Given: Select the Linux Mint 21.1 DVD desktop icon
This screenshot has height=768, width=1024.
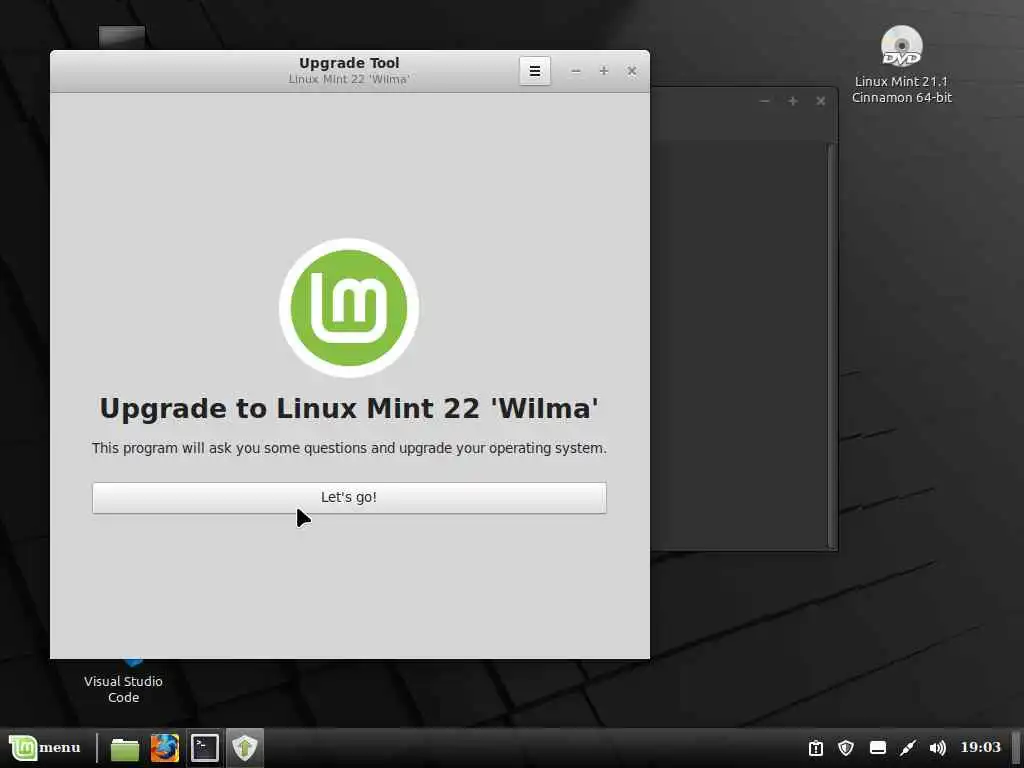Looking at the screenshot, I should coord(901,65).
